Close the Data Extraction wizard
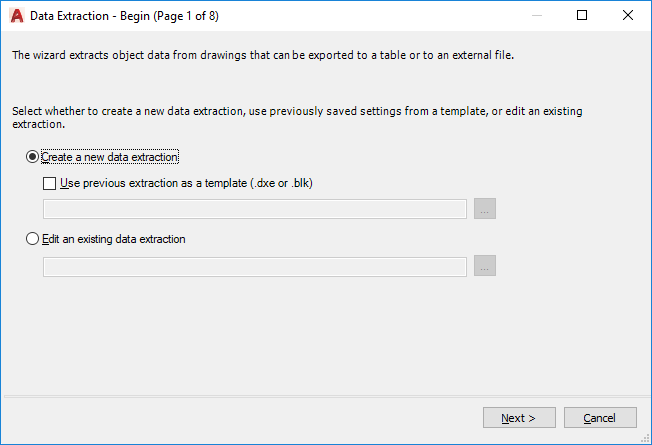The height and width of the screenshot is (445, 652). pos(627,16)
